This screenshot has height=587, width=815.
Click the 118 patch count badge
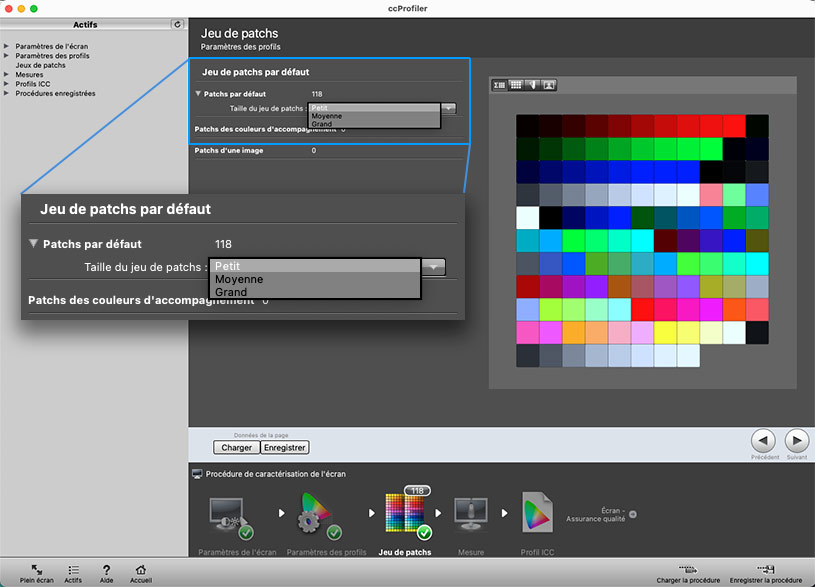pos(417,491)
